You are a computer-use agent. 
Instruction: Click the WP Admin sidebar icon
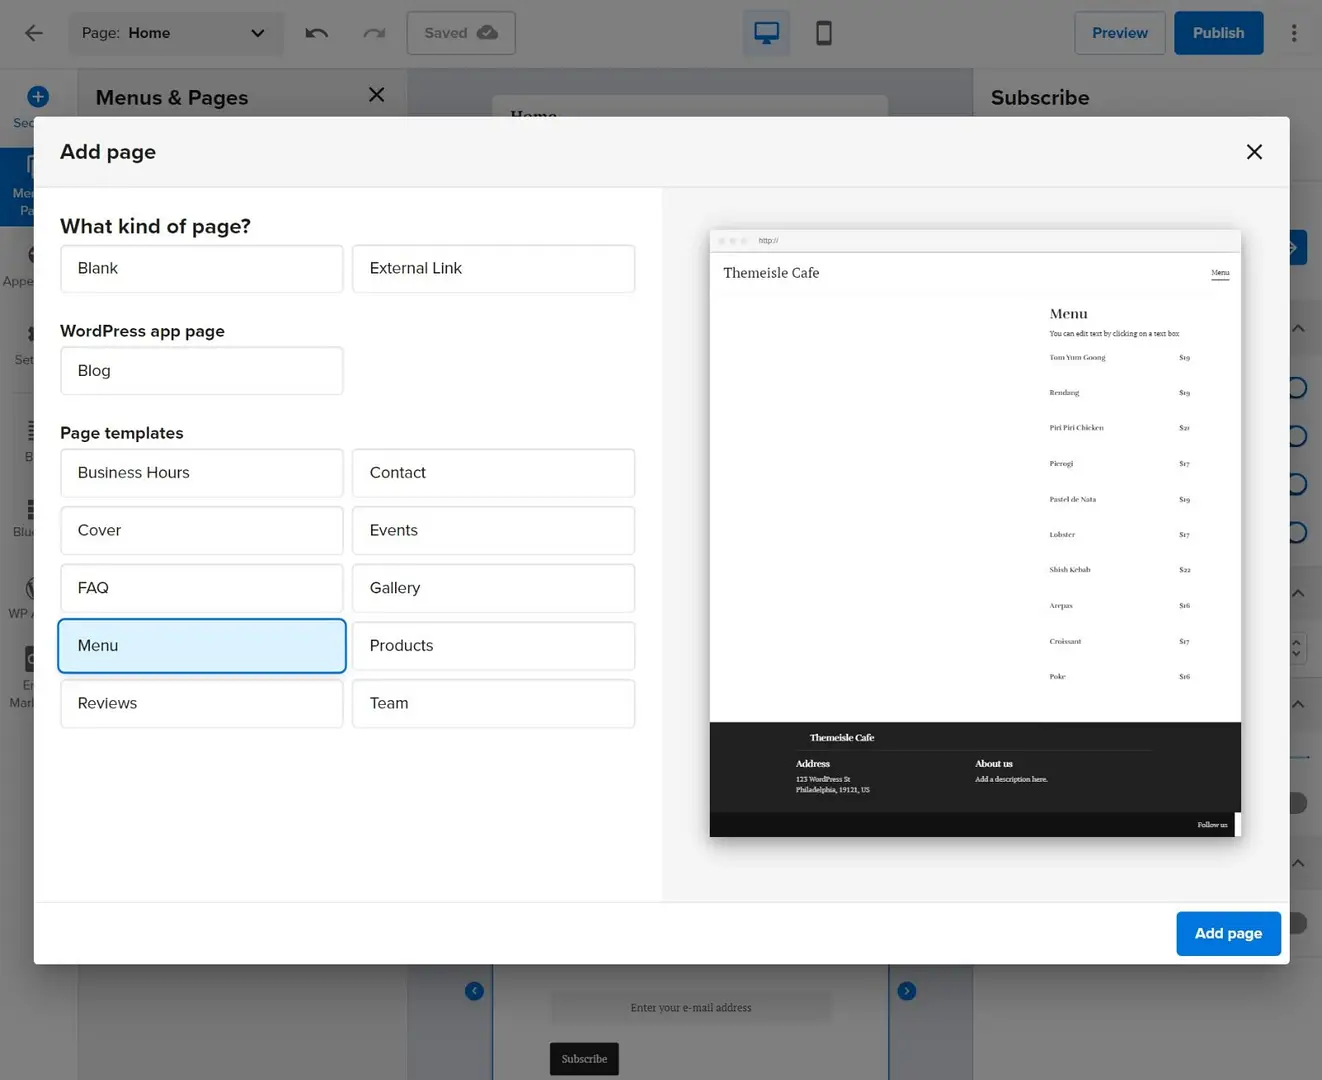coord(30,592)
